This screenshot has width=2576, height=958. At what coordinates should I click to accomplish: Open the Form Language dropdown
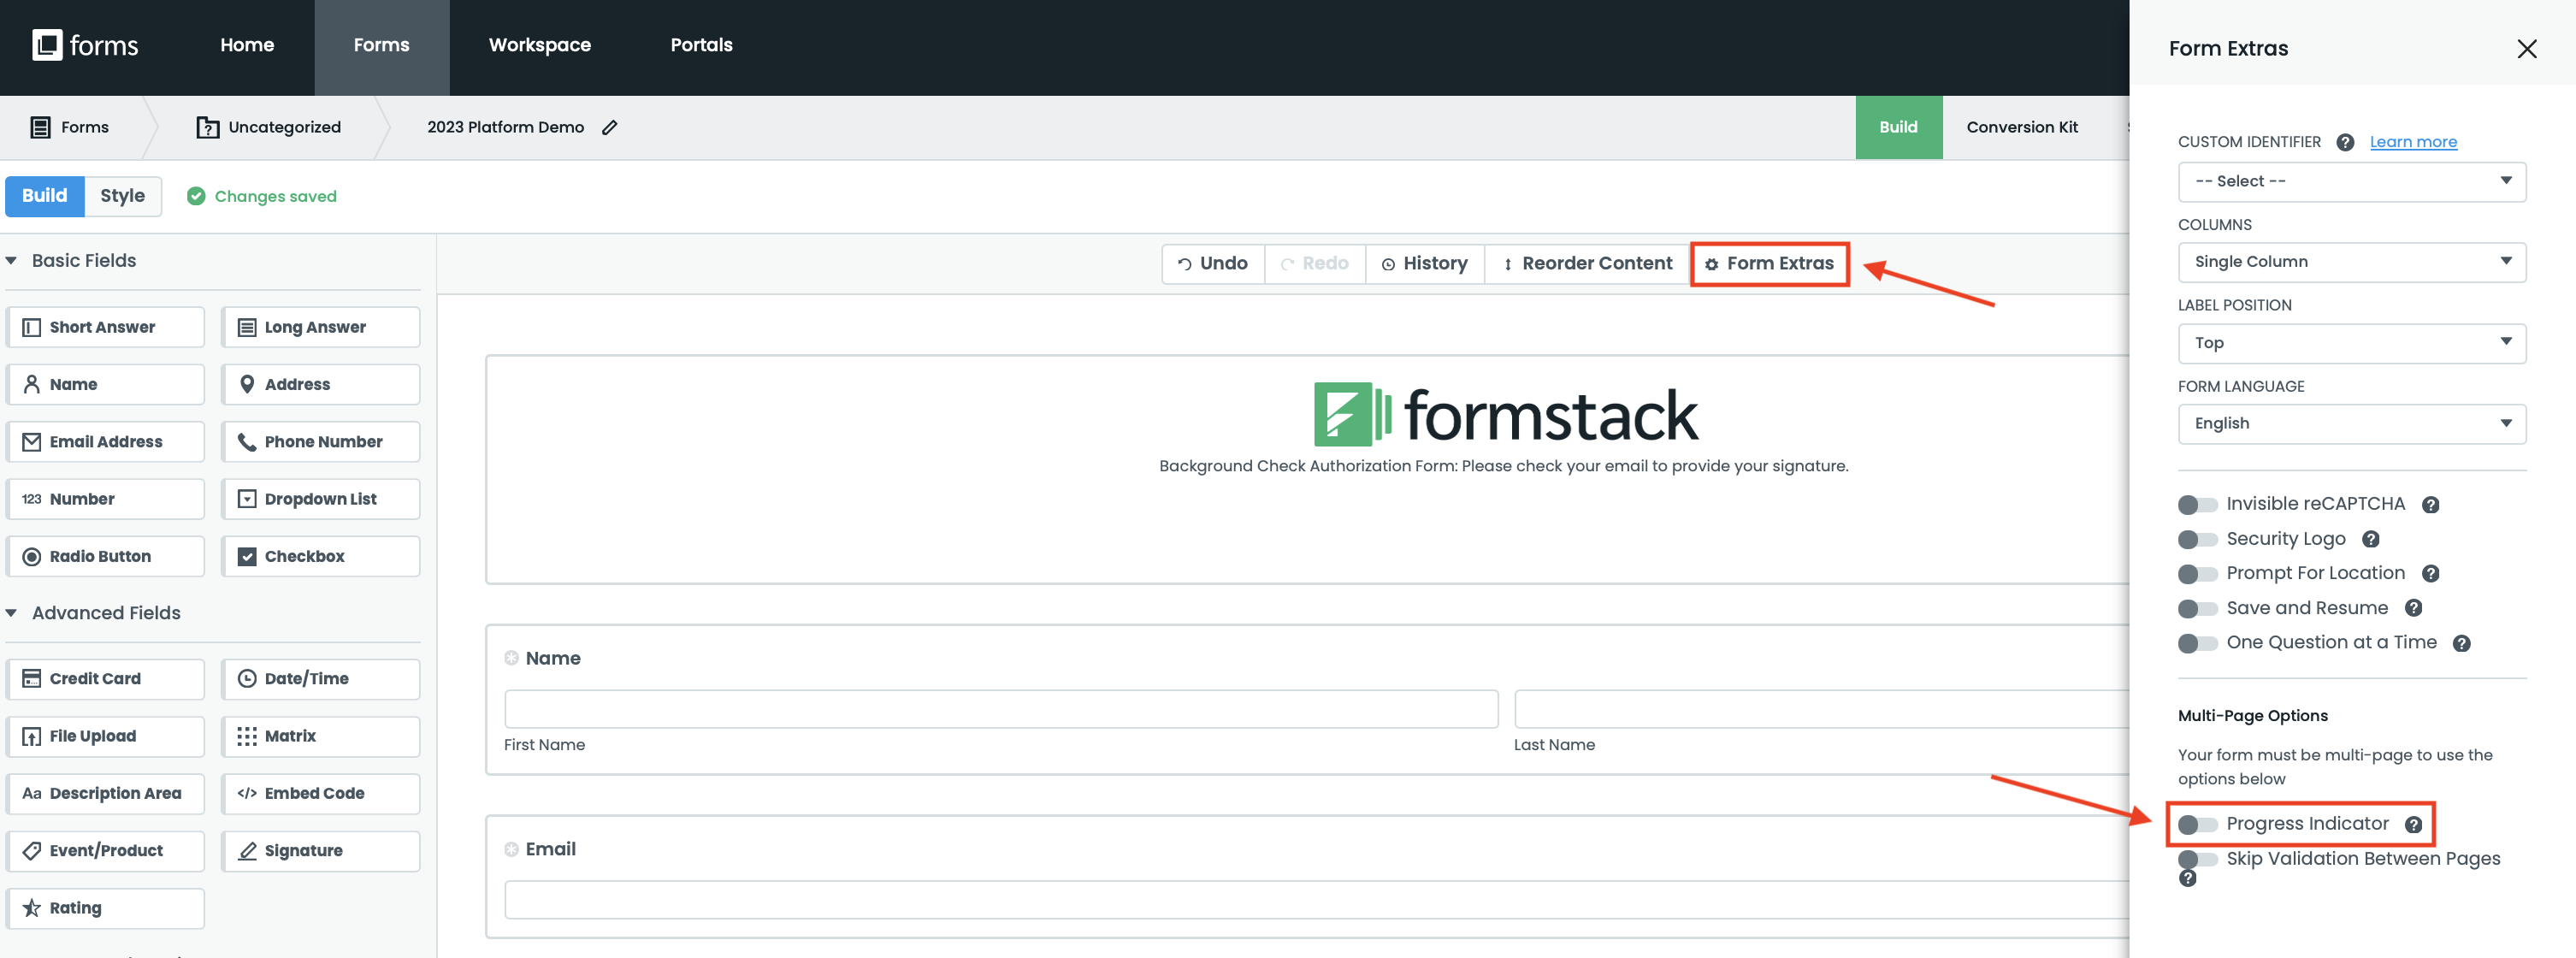2351,423
